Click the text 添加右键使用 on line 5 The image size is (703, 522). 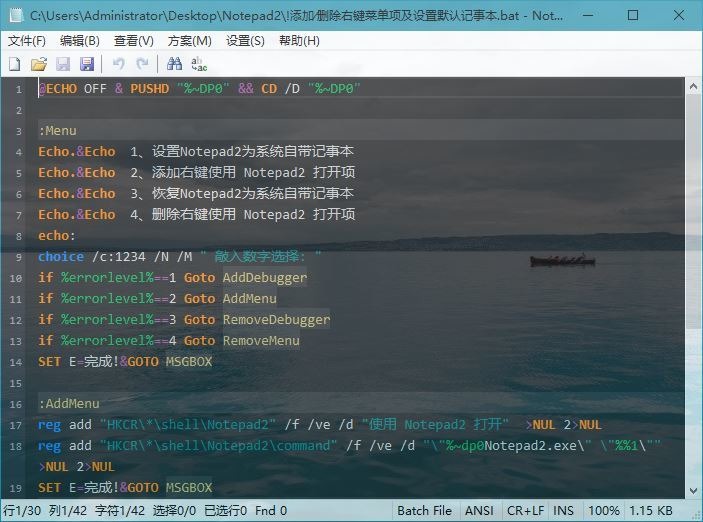194,173
